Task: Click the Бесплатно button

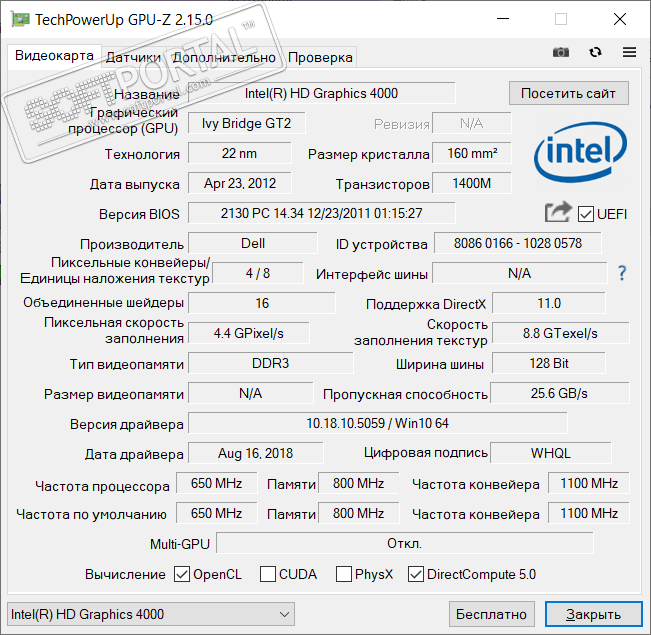Action: [491, 614]
